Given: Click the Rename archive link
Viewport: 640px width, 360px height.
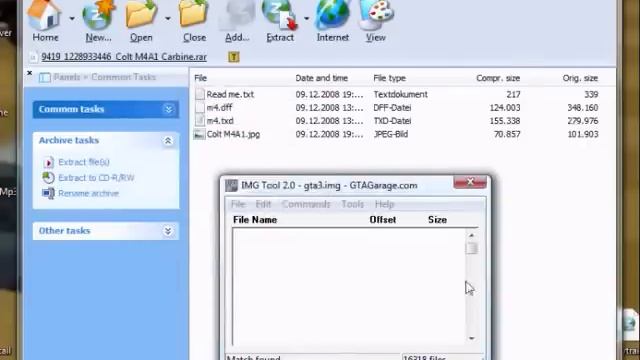Looking at the screenshot, I should coord(89,193).
